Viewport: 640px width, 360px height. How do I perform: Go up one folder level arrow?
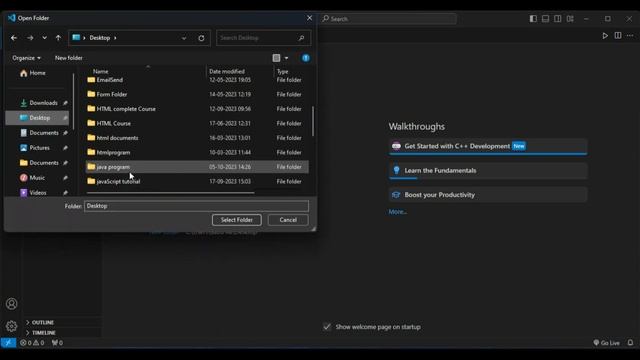58,38
